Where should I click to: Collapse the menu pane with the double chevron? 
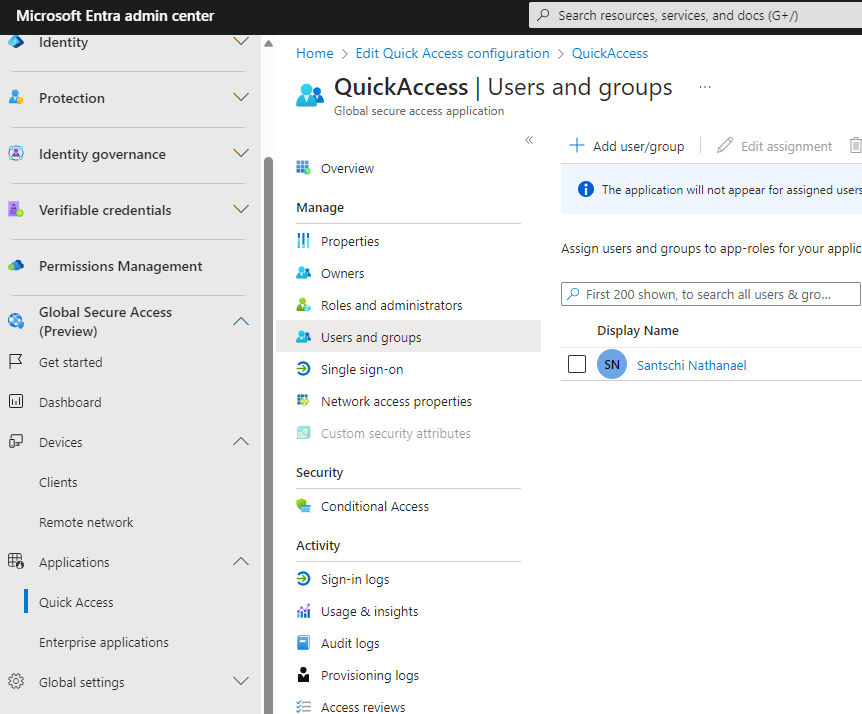click(529, 140)
